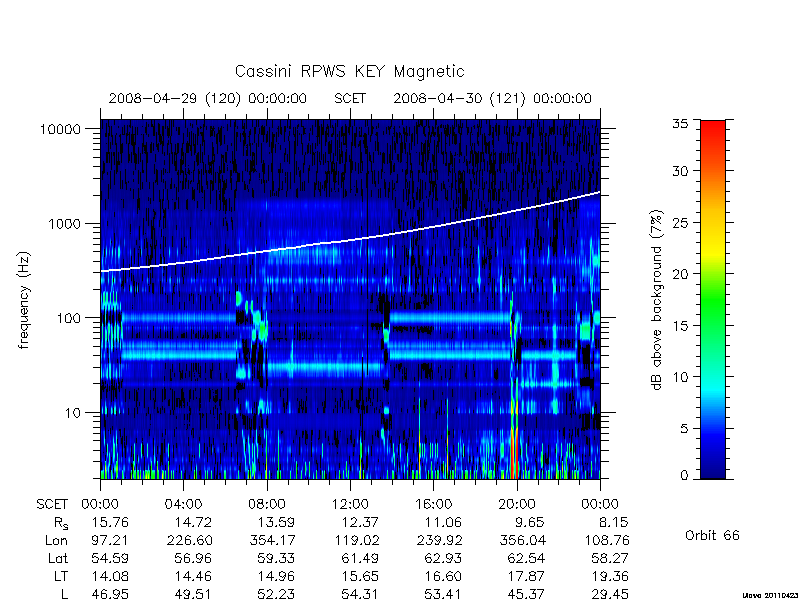800x600 pixels.
Task: Click the 15 value on the color scale
Action: [x=680, y=326]
